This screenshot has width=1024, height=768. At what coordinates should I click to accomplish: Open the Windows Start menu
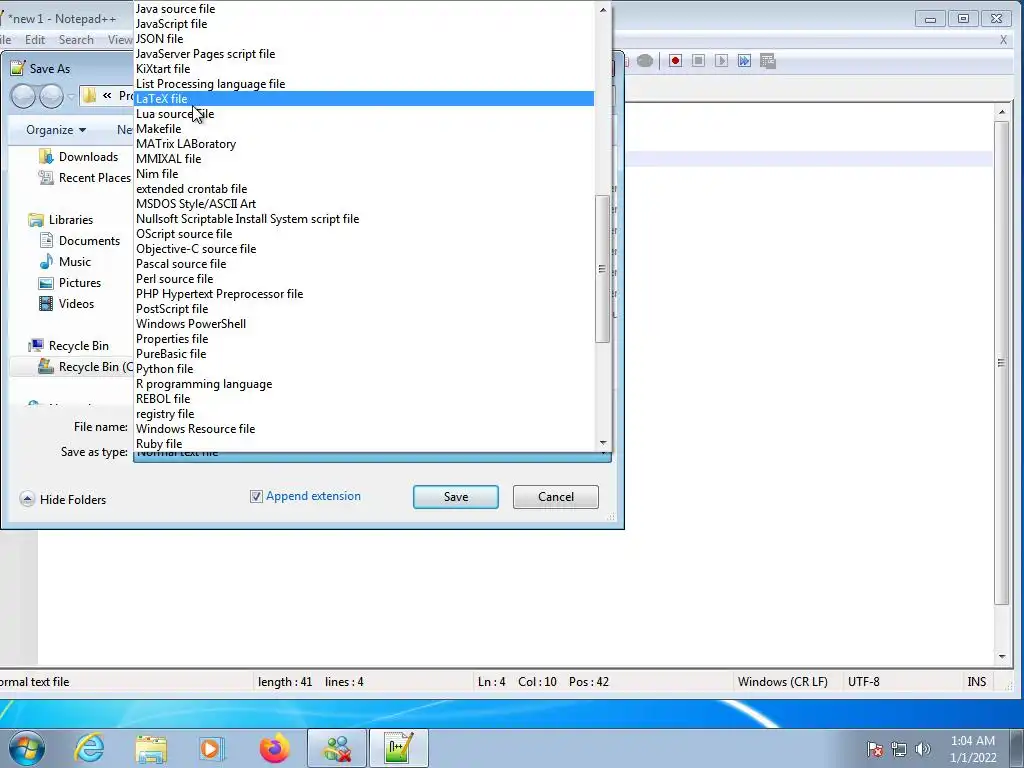point(27,748)
